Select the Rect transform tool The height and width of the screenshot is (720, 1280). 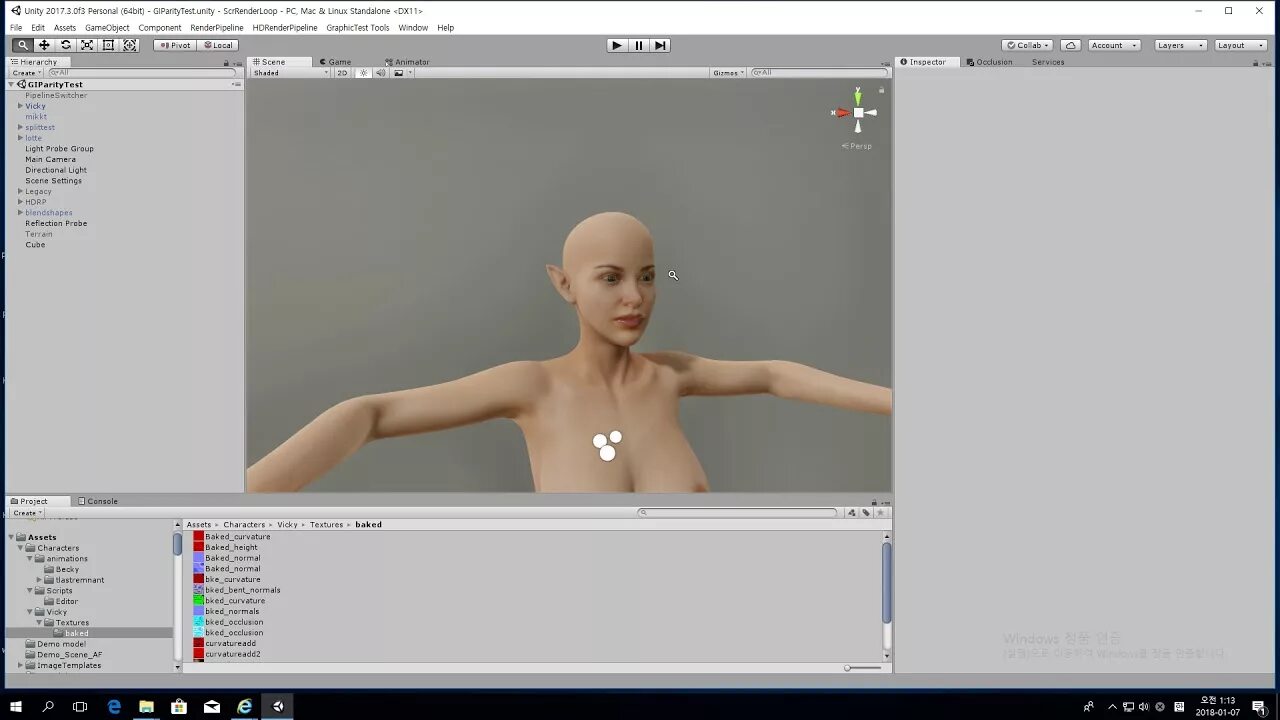[x=108, y=45]
